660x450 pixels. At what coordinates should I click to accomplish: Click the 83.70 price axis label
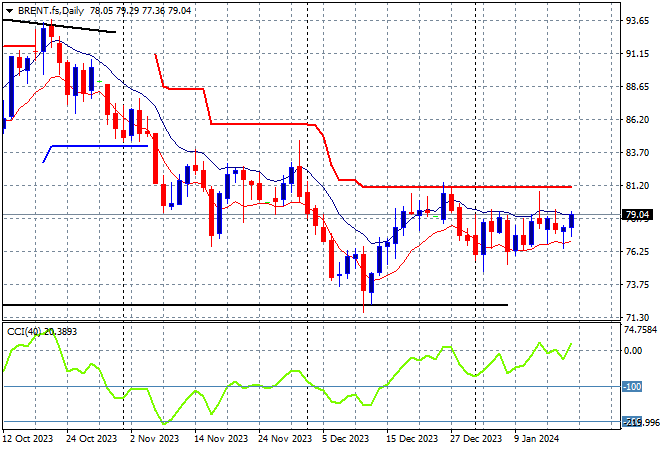pyautogui.click(x=637, y=152)
